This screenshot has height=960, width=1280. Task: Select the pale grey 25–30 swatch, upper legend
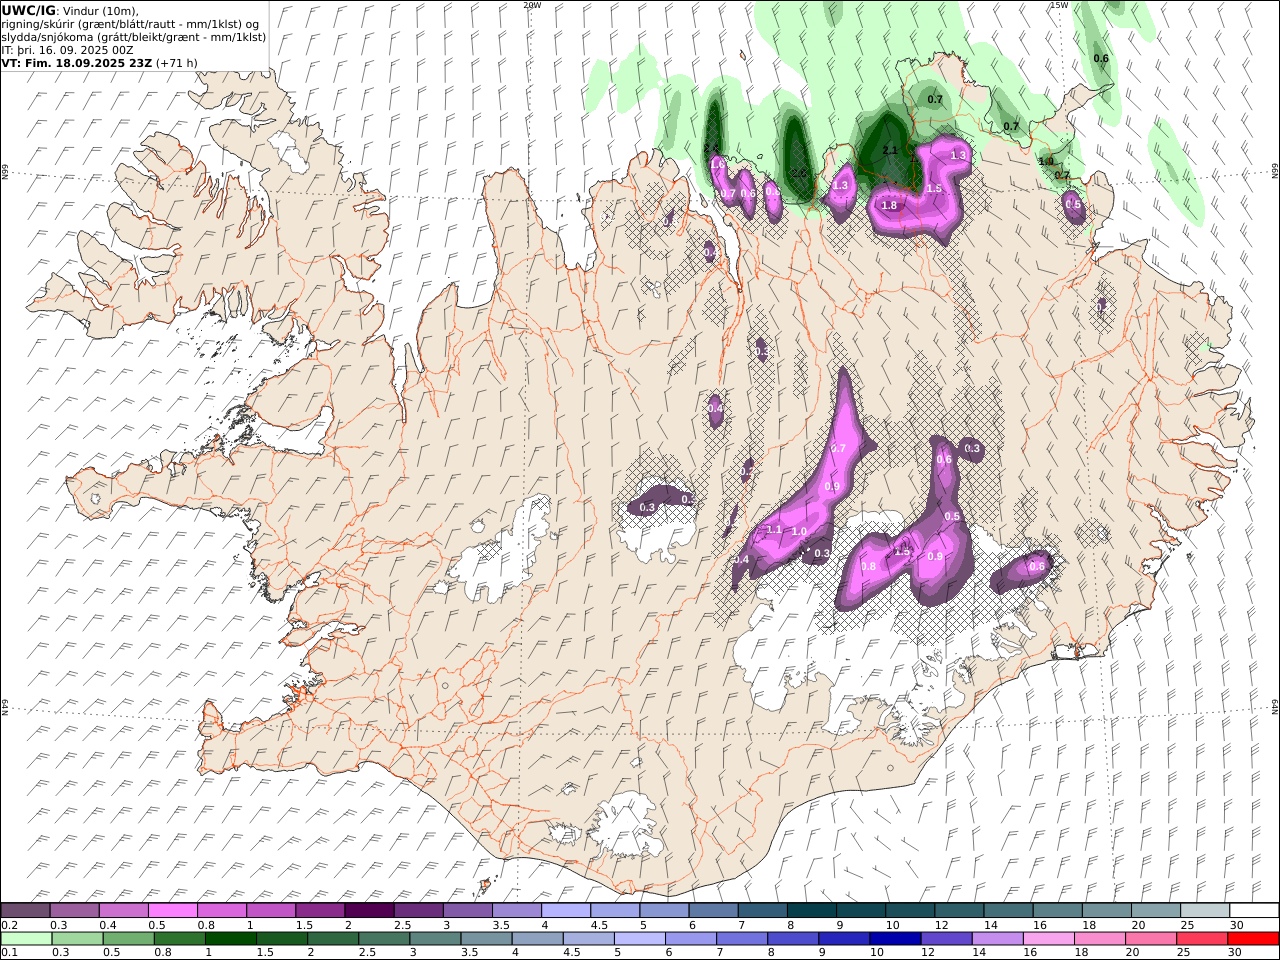pos(1206,910)
